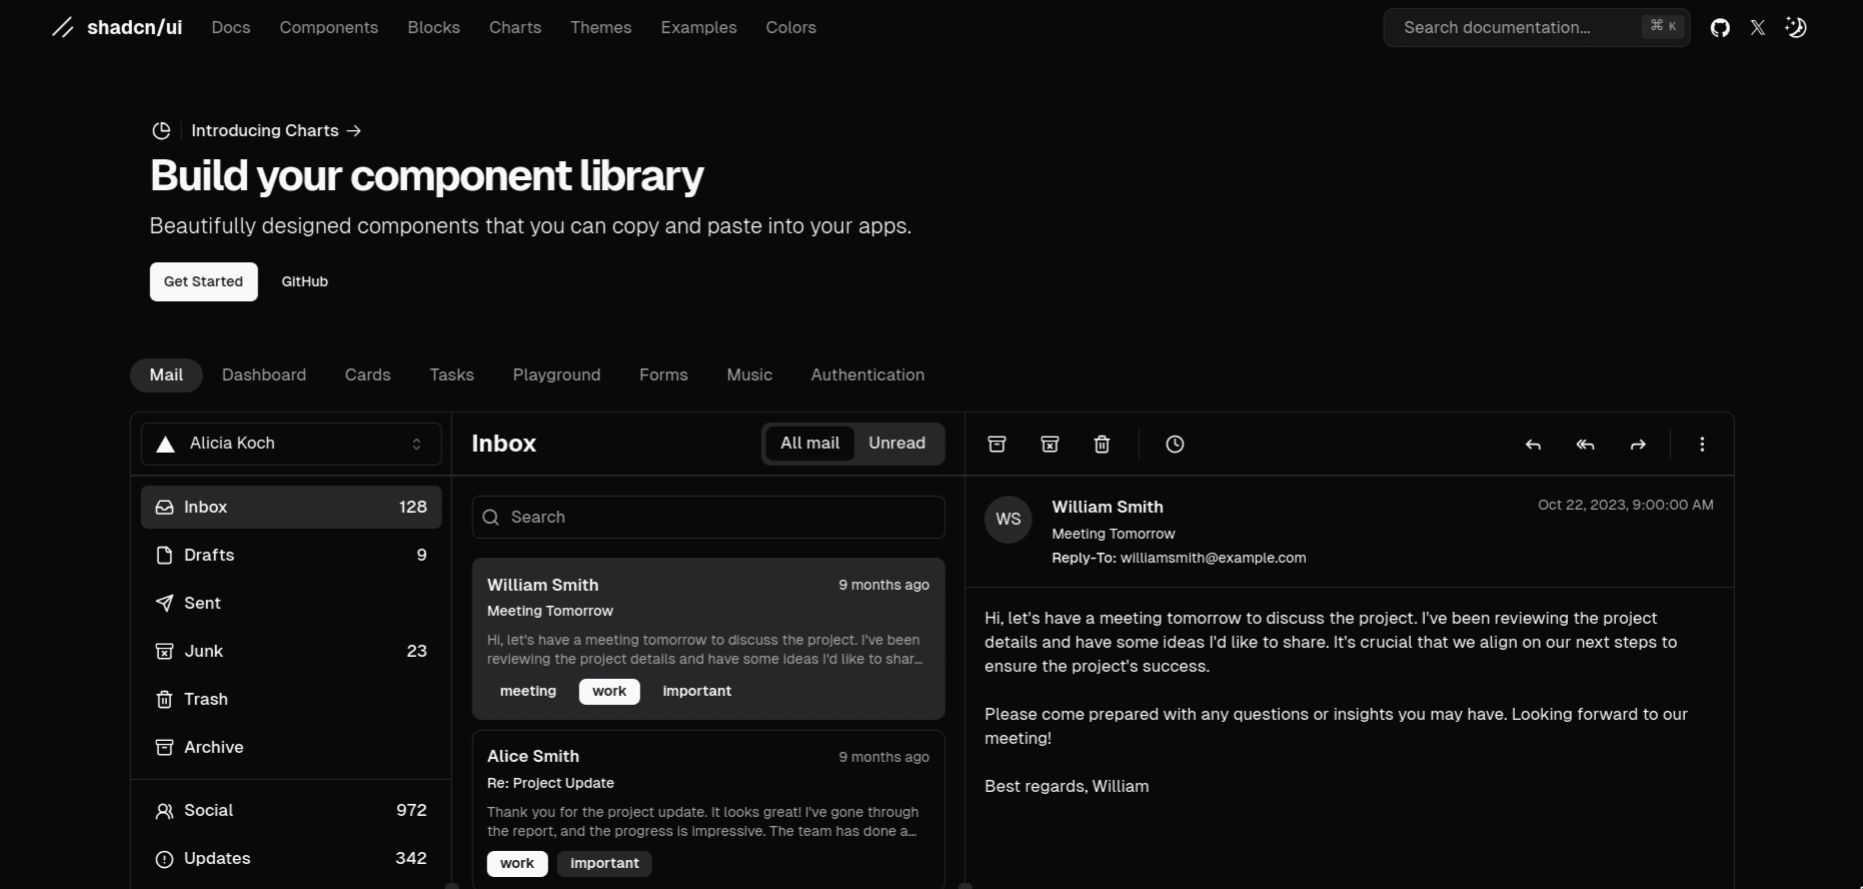1863x889 pixels.
Task: Switch to the Authentication example tab
Action: pyautogui.click(x=868, y=375)
